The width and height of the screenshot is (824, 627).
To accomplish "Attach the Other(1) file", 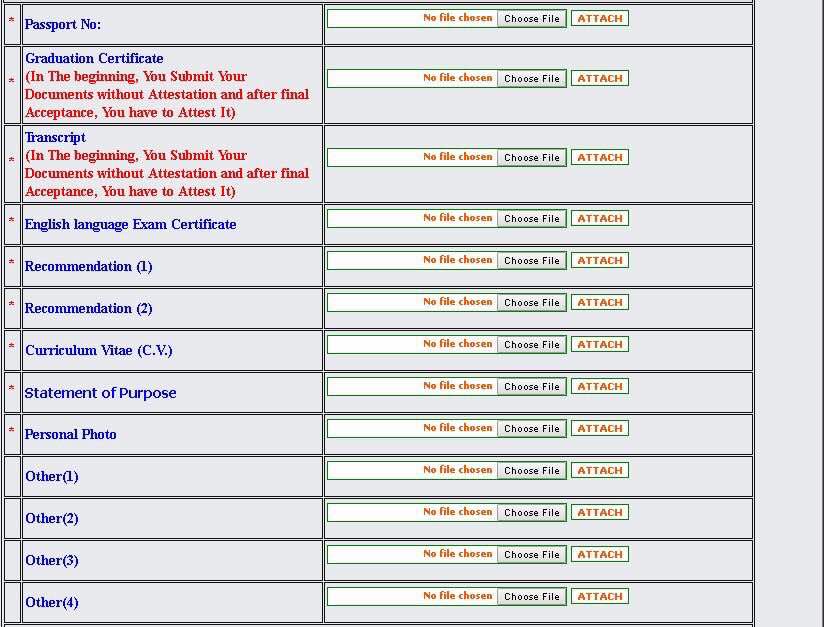I will tap(600, 470).
